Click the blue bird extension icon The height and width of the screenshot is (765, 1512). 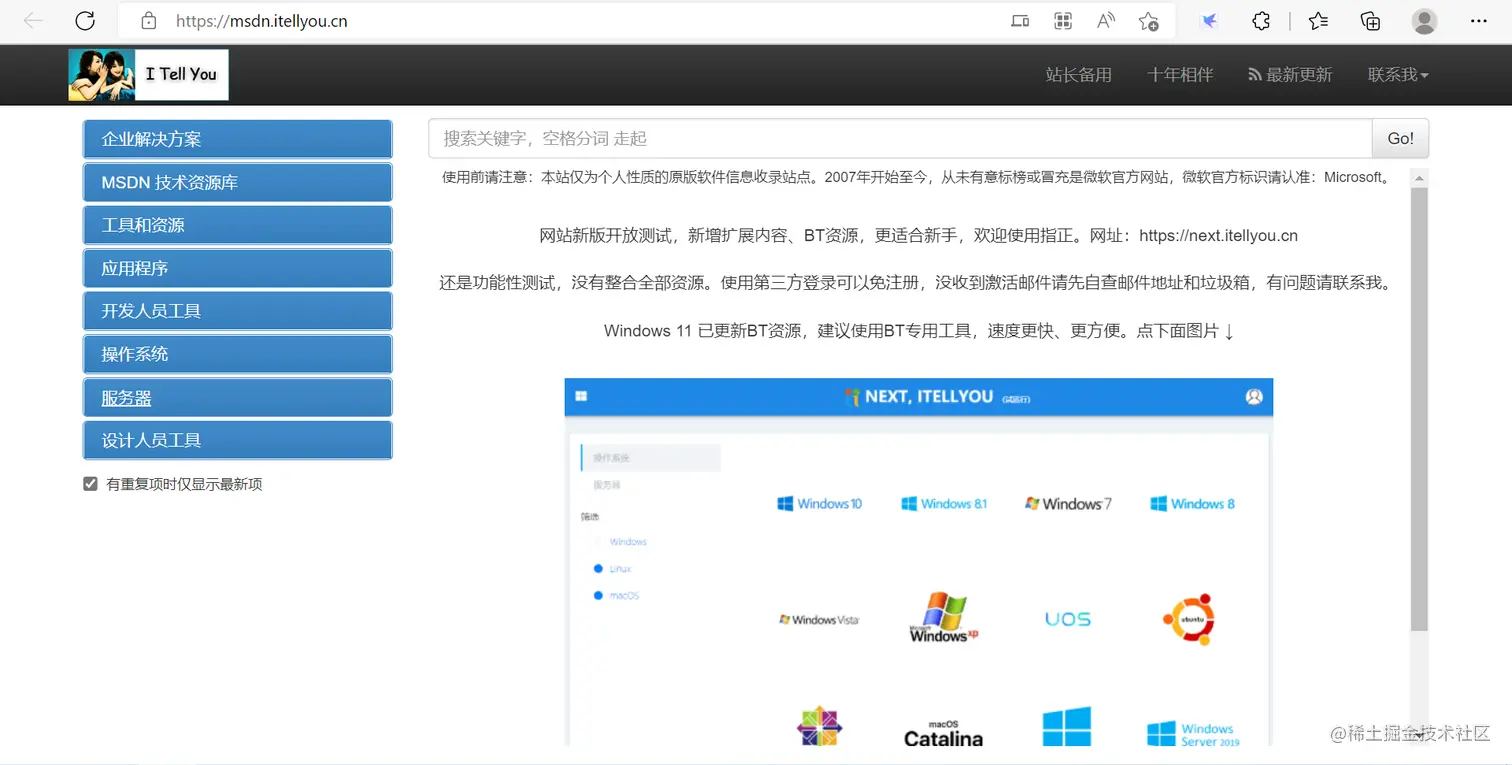pyautogui.click(x=1210, y=20)
